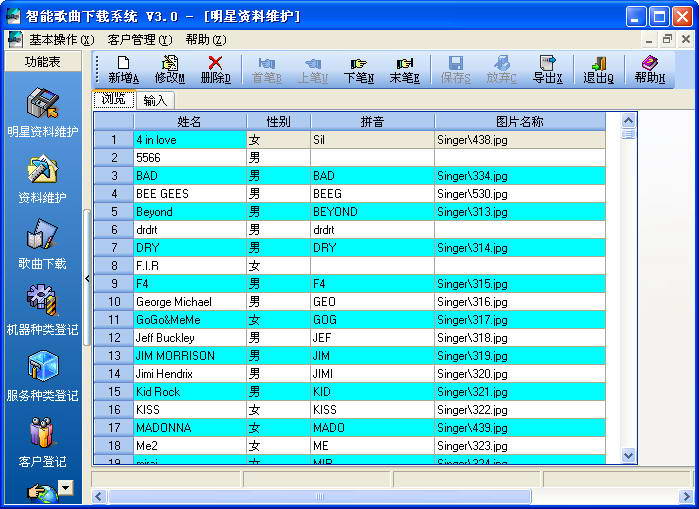Open 歌曲下载 in the sidebar
This screenshot has width=699, height=509.
[42, 245]
